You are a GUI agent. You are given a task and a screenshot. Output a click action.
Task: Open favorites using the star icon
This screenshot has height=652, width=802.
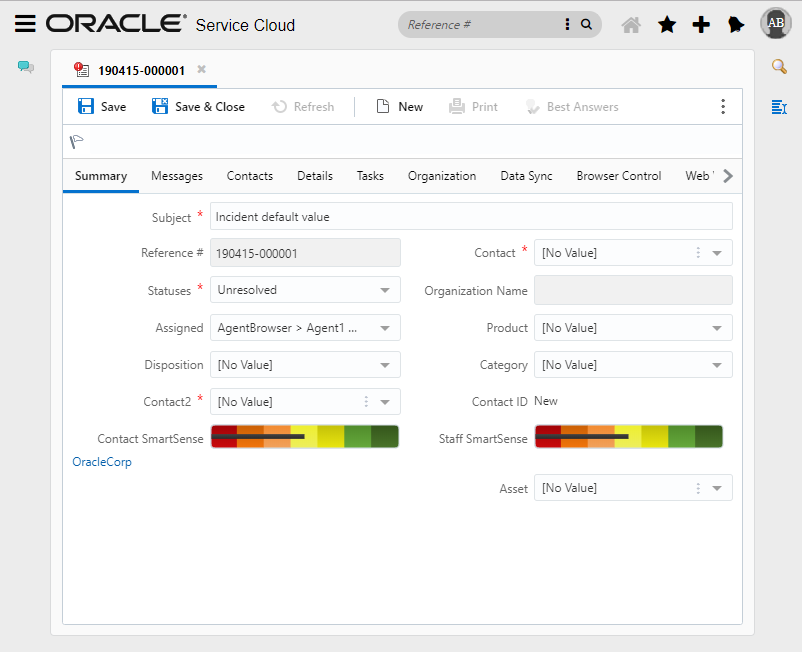click(x=666, y=24)
